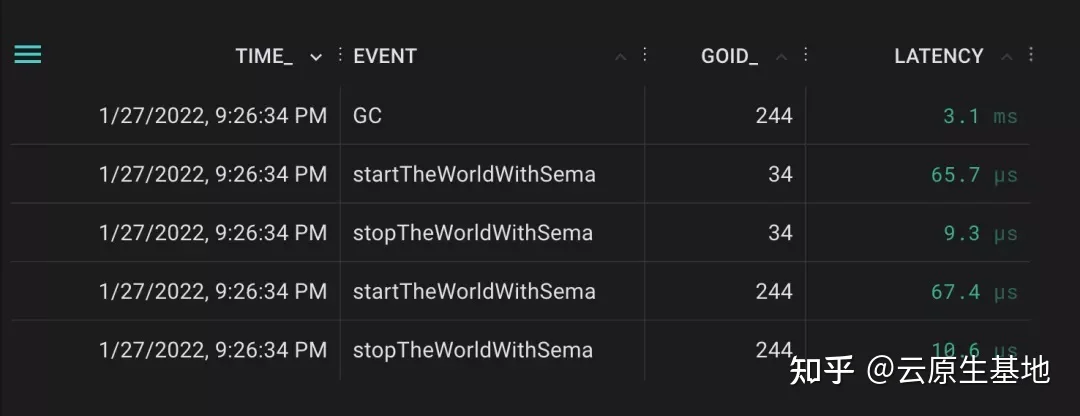Select stopTheWorldWithSema row with 9.3 µs

(520, 233)
